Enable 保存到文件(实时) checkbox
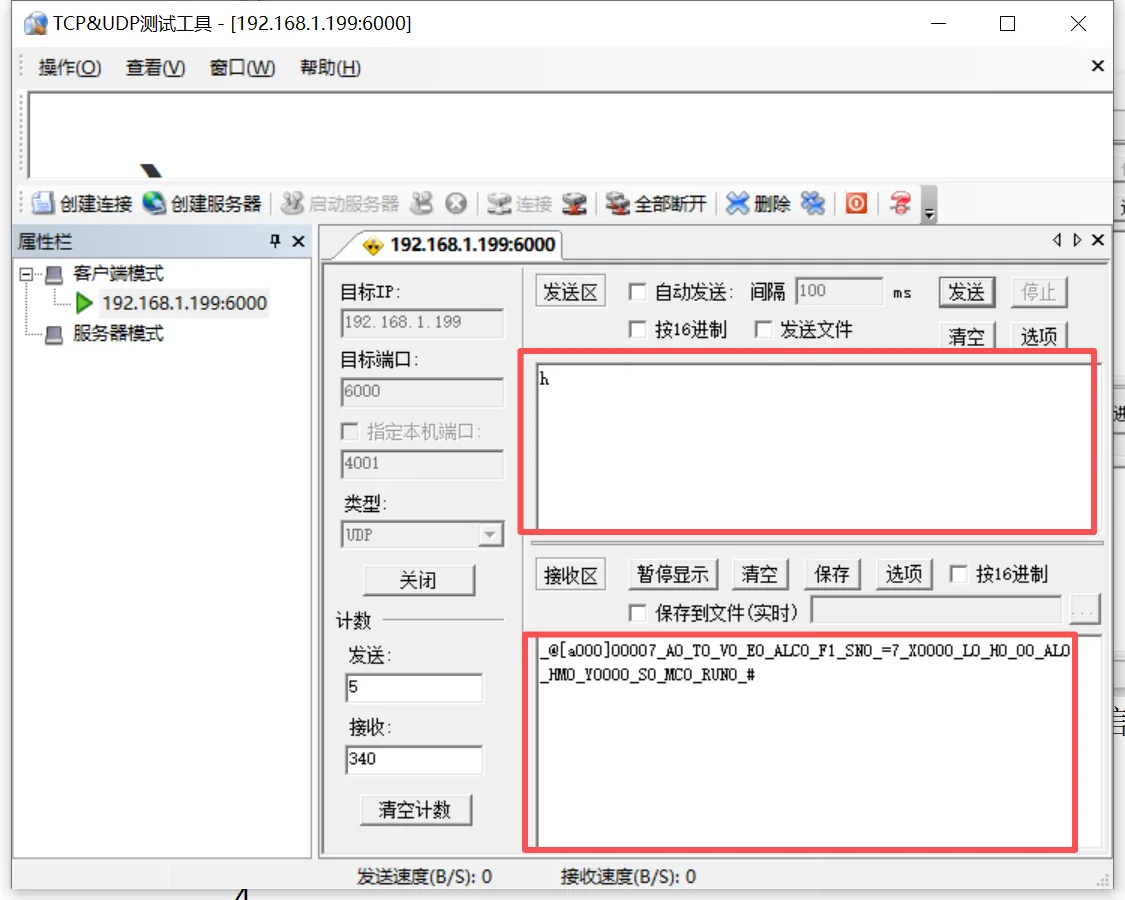Screen dimensions: 1125x900 point(637,613)
